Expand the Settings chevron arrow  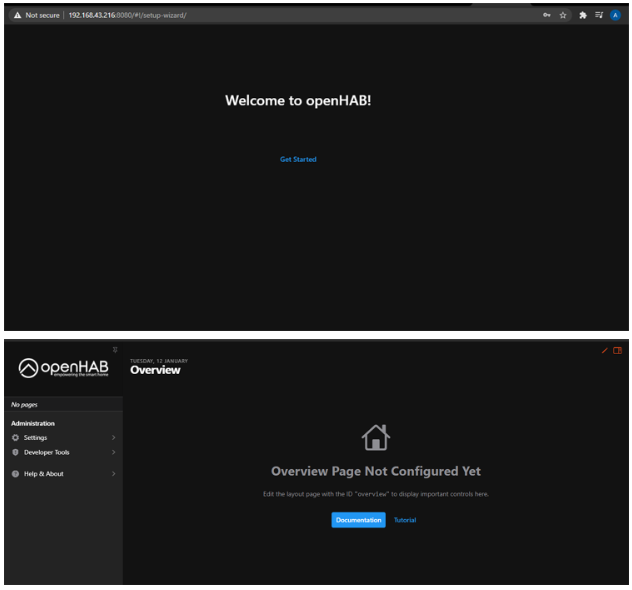point(113,437)
